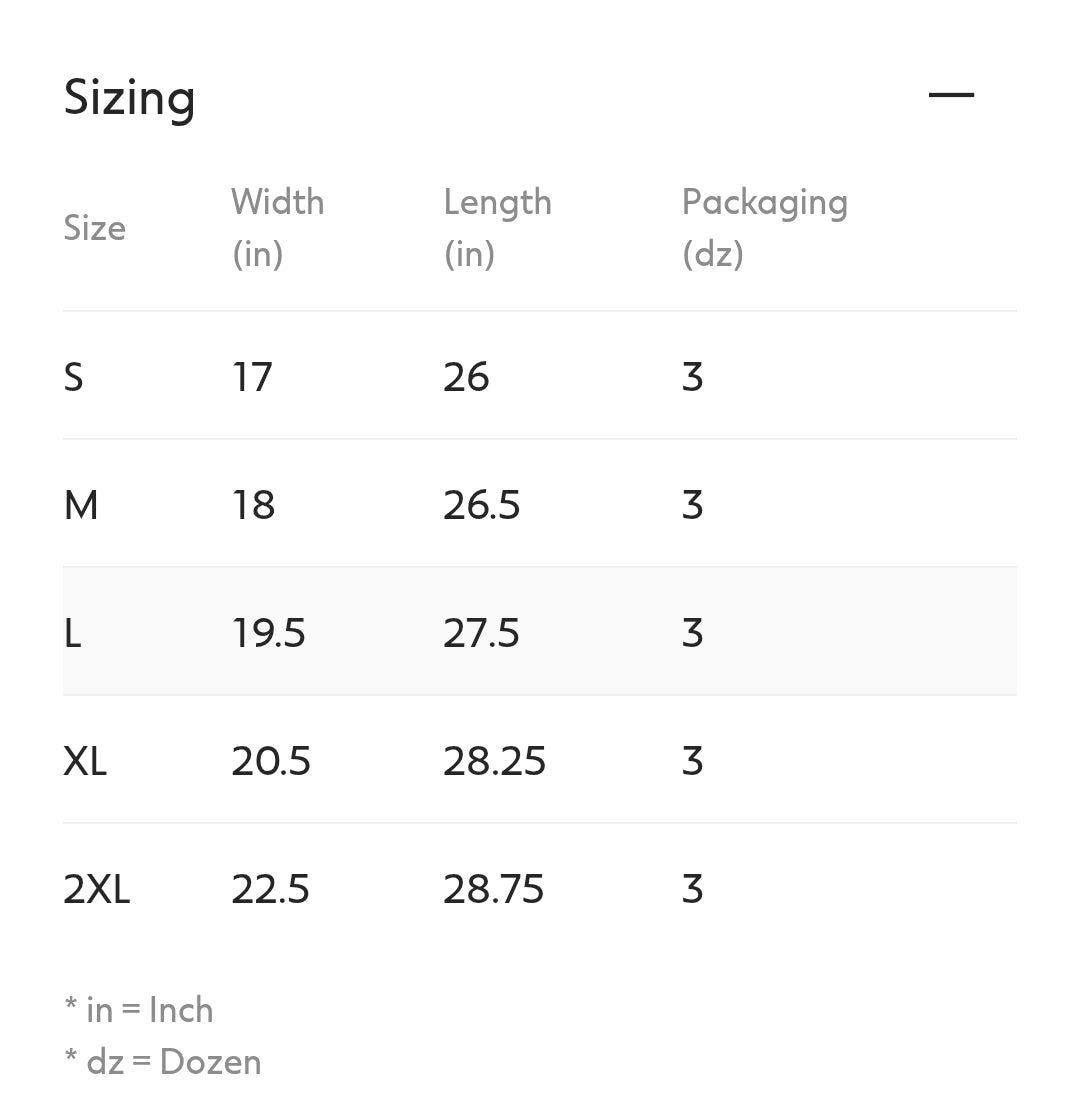Click the Sizing section heading
1080x1120 pixels.
(x=130, y=98)
